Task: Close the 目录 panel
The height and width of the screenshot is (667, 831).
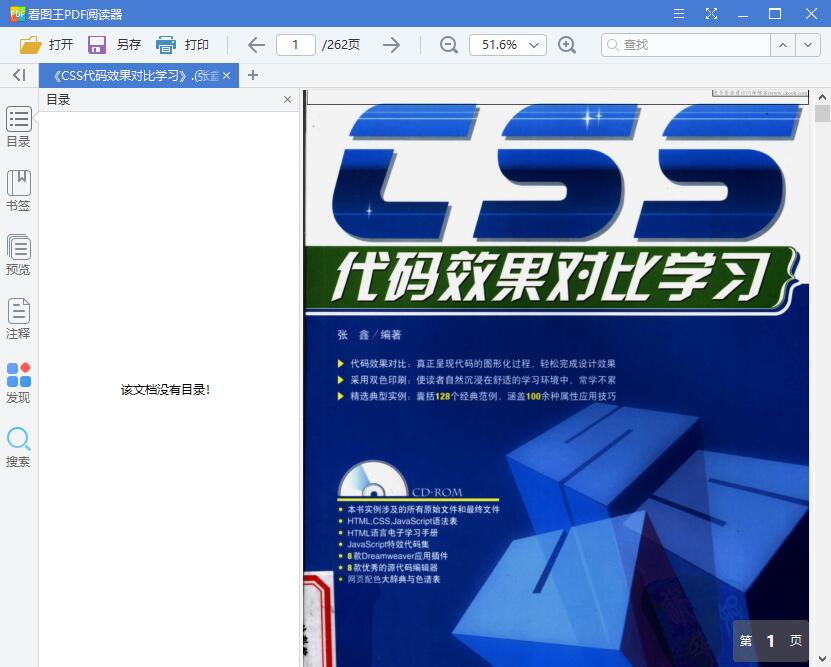Action: (287, 100)
